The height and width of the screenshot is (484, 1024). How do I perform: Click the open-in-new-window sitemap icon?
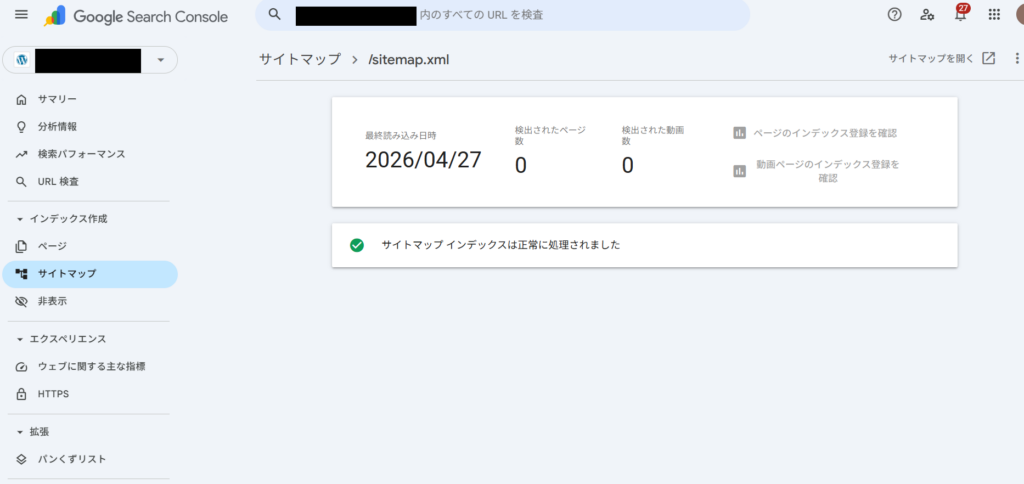[x=988, y=58]
